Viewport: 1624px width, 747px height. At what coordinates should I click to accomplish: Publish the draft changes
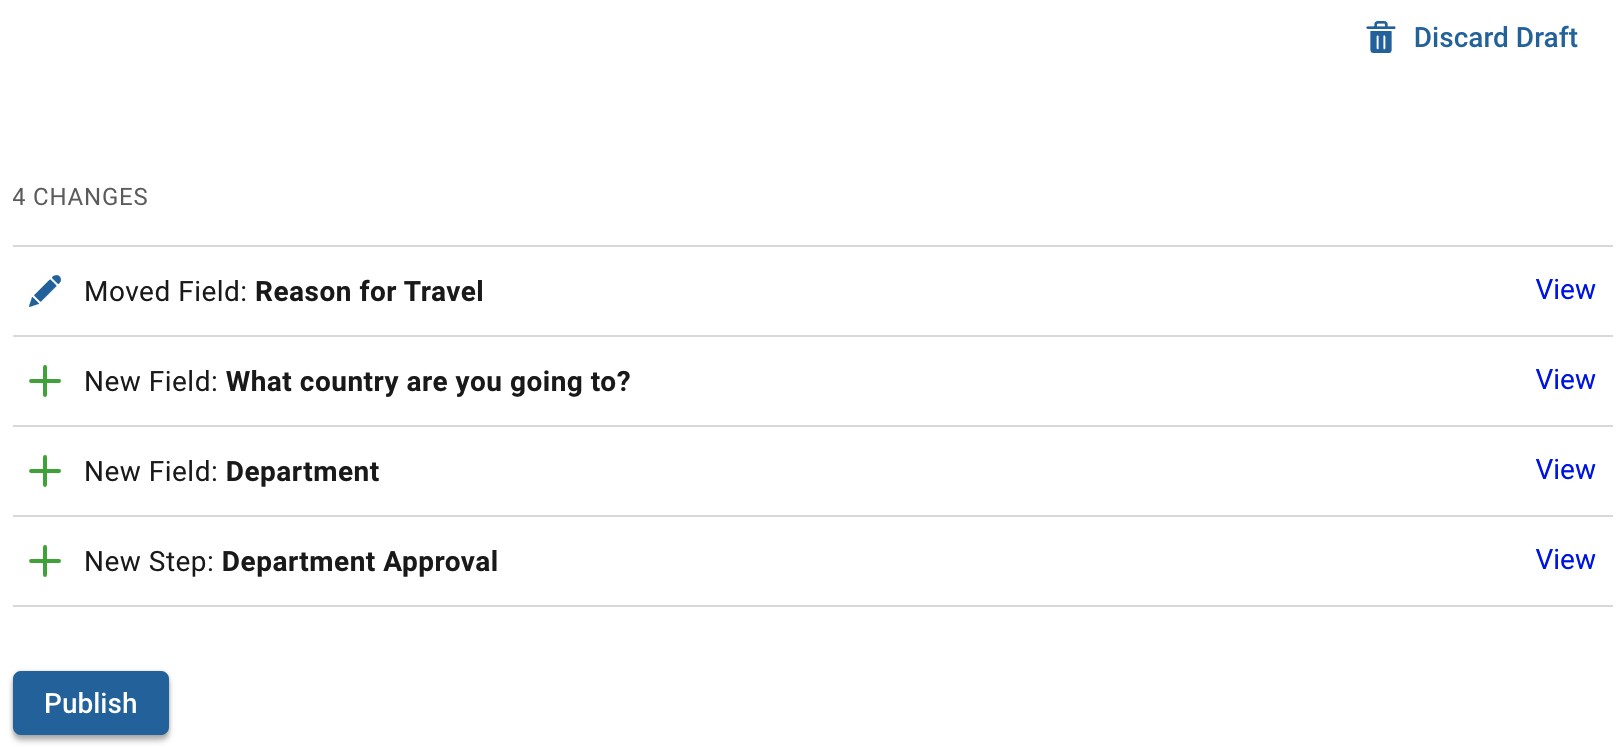click(x=91, y=703)
